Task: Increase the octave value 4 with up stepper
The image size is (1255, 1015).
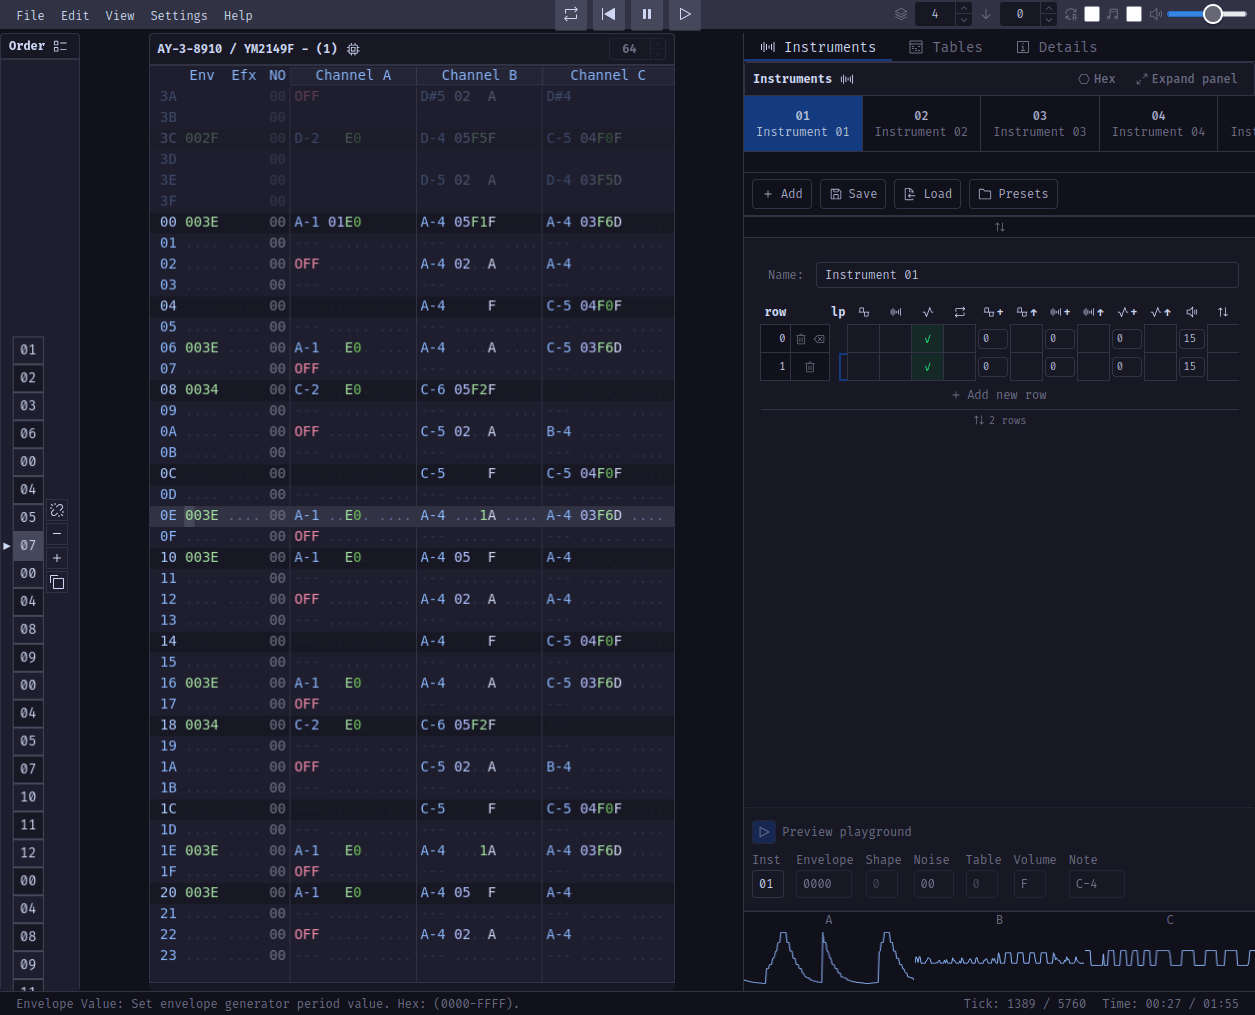Action: (964, 9)
